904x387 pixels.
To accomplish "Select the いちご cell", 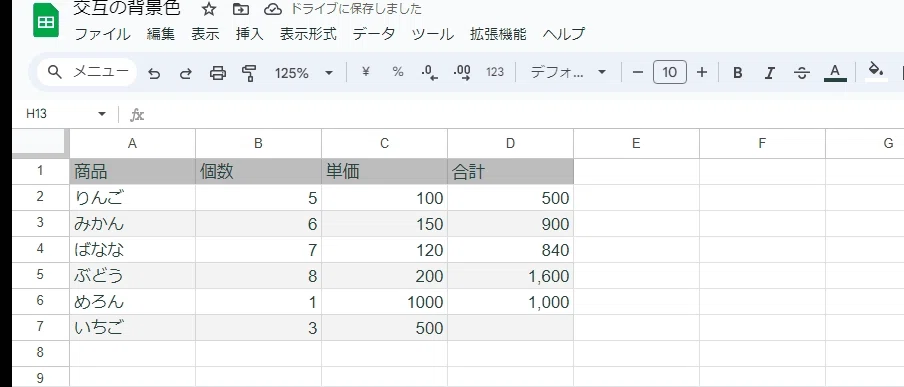I will tap(133, 328).
